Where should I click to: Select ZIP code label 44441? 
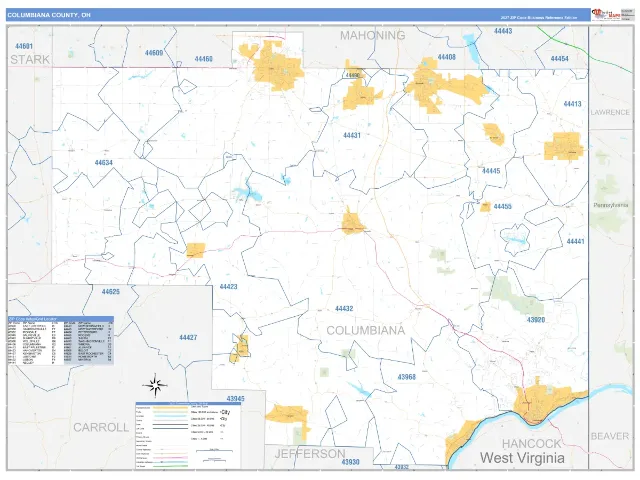[x=576, y=242]
